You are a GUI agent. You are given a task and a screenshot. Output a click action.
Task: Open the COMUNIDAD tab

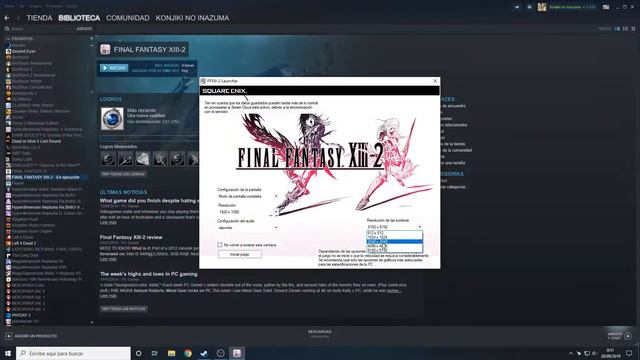tap(128, 18)
